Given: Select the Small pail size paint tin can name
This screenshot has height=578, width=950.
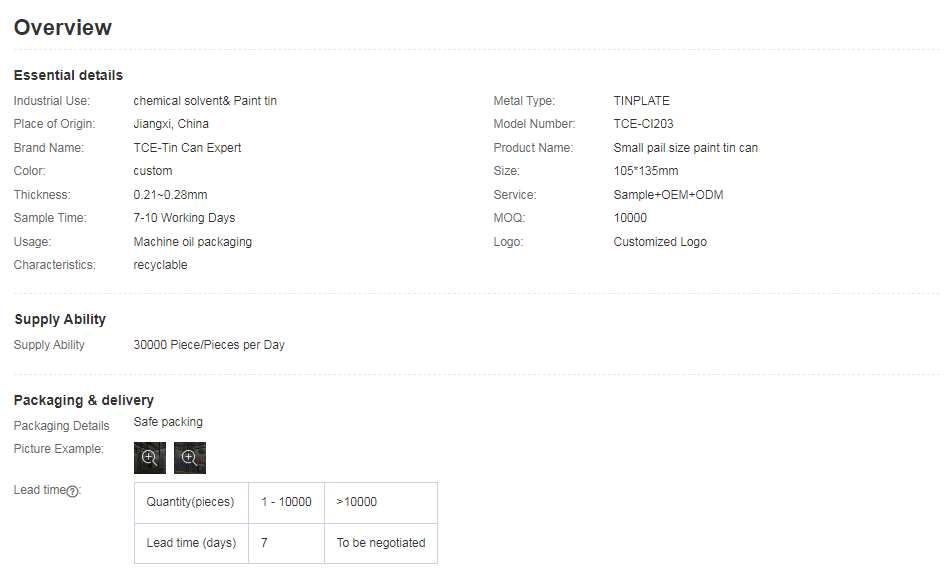Looking at the screenshot, I should tap(685, 148).
